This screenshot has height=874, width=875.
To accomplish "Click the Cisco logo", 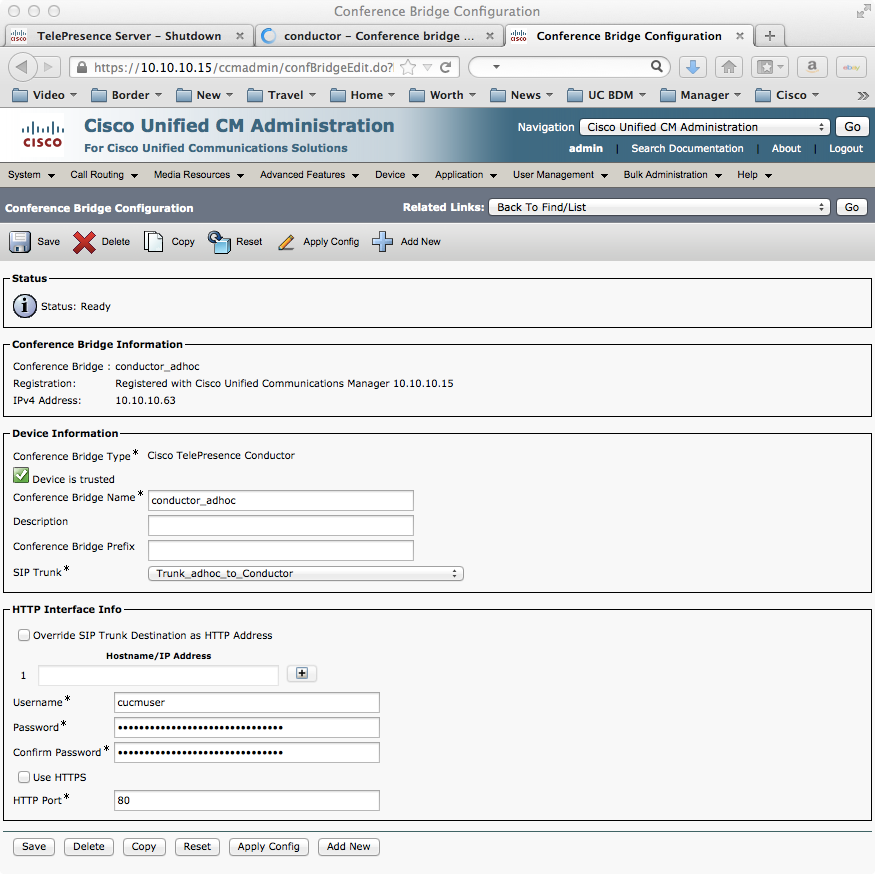I will [x=42, y=135].
